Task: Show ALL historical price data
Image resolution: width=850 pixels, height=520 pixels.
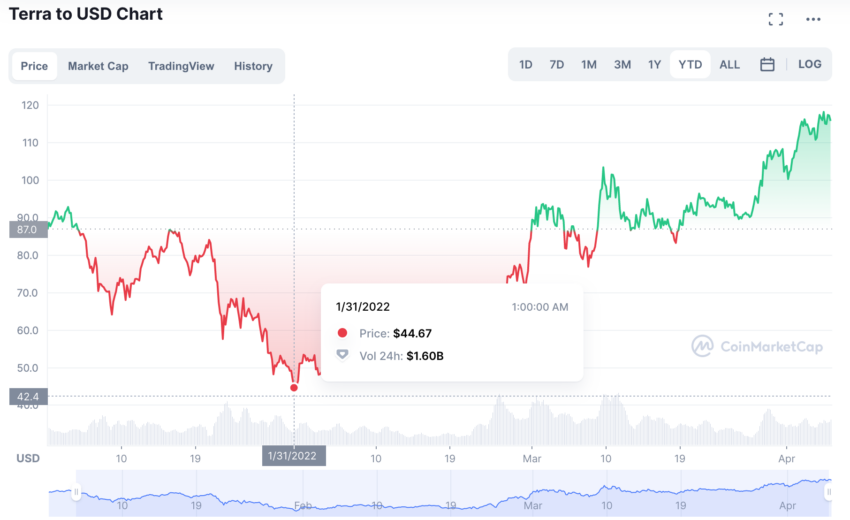Action: (729, 65)
